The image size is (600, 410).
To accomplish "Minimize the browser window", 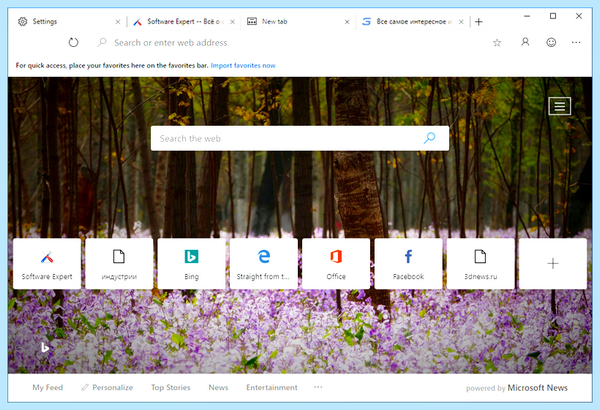I will click(527, 16).
